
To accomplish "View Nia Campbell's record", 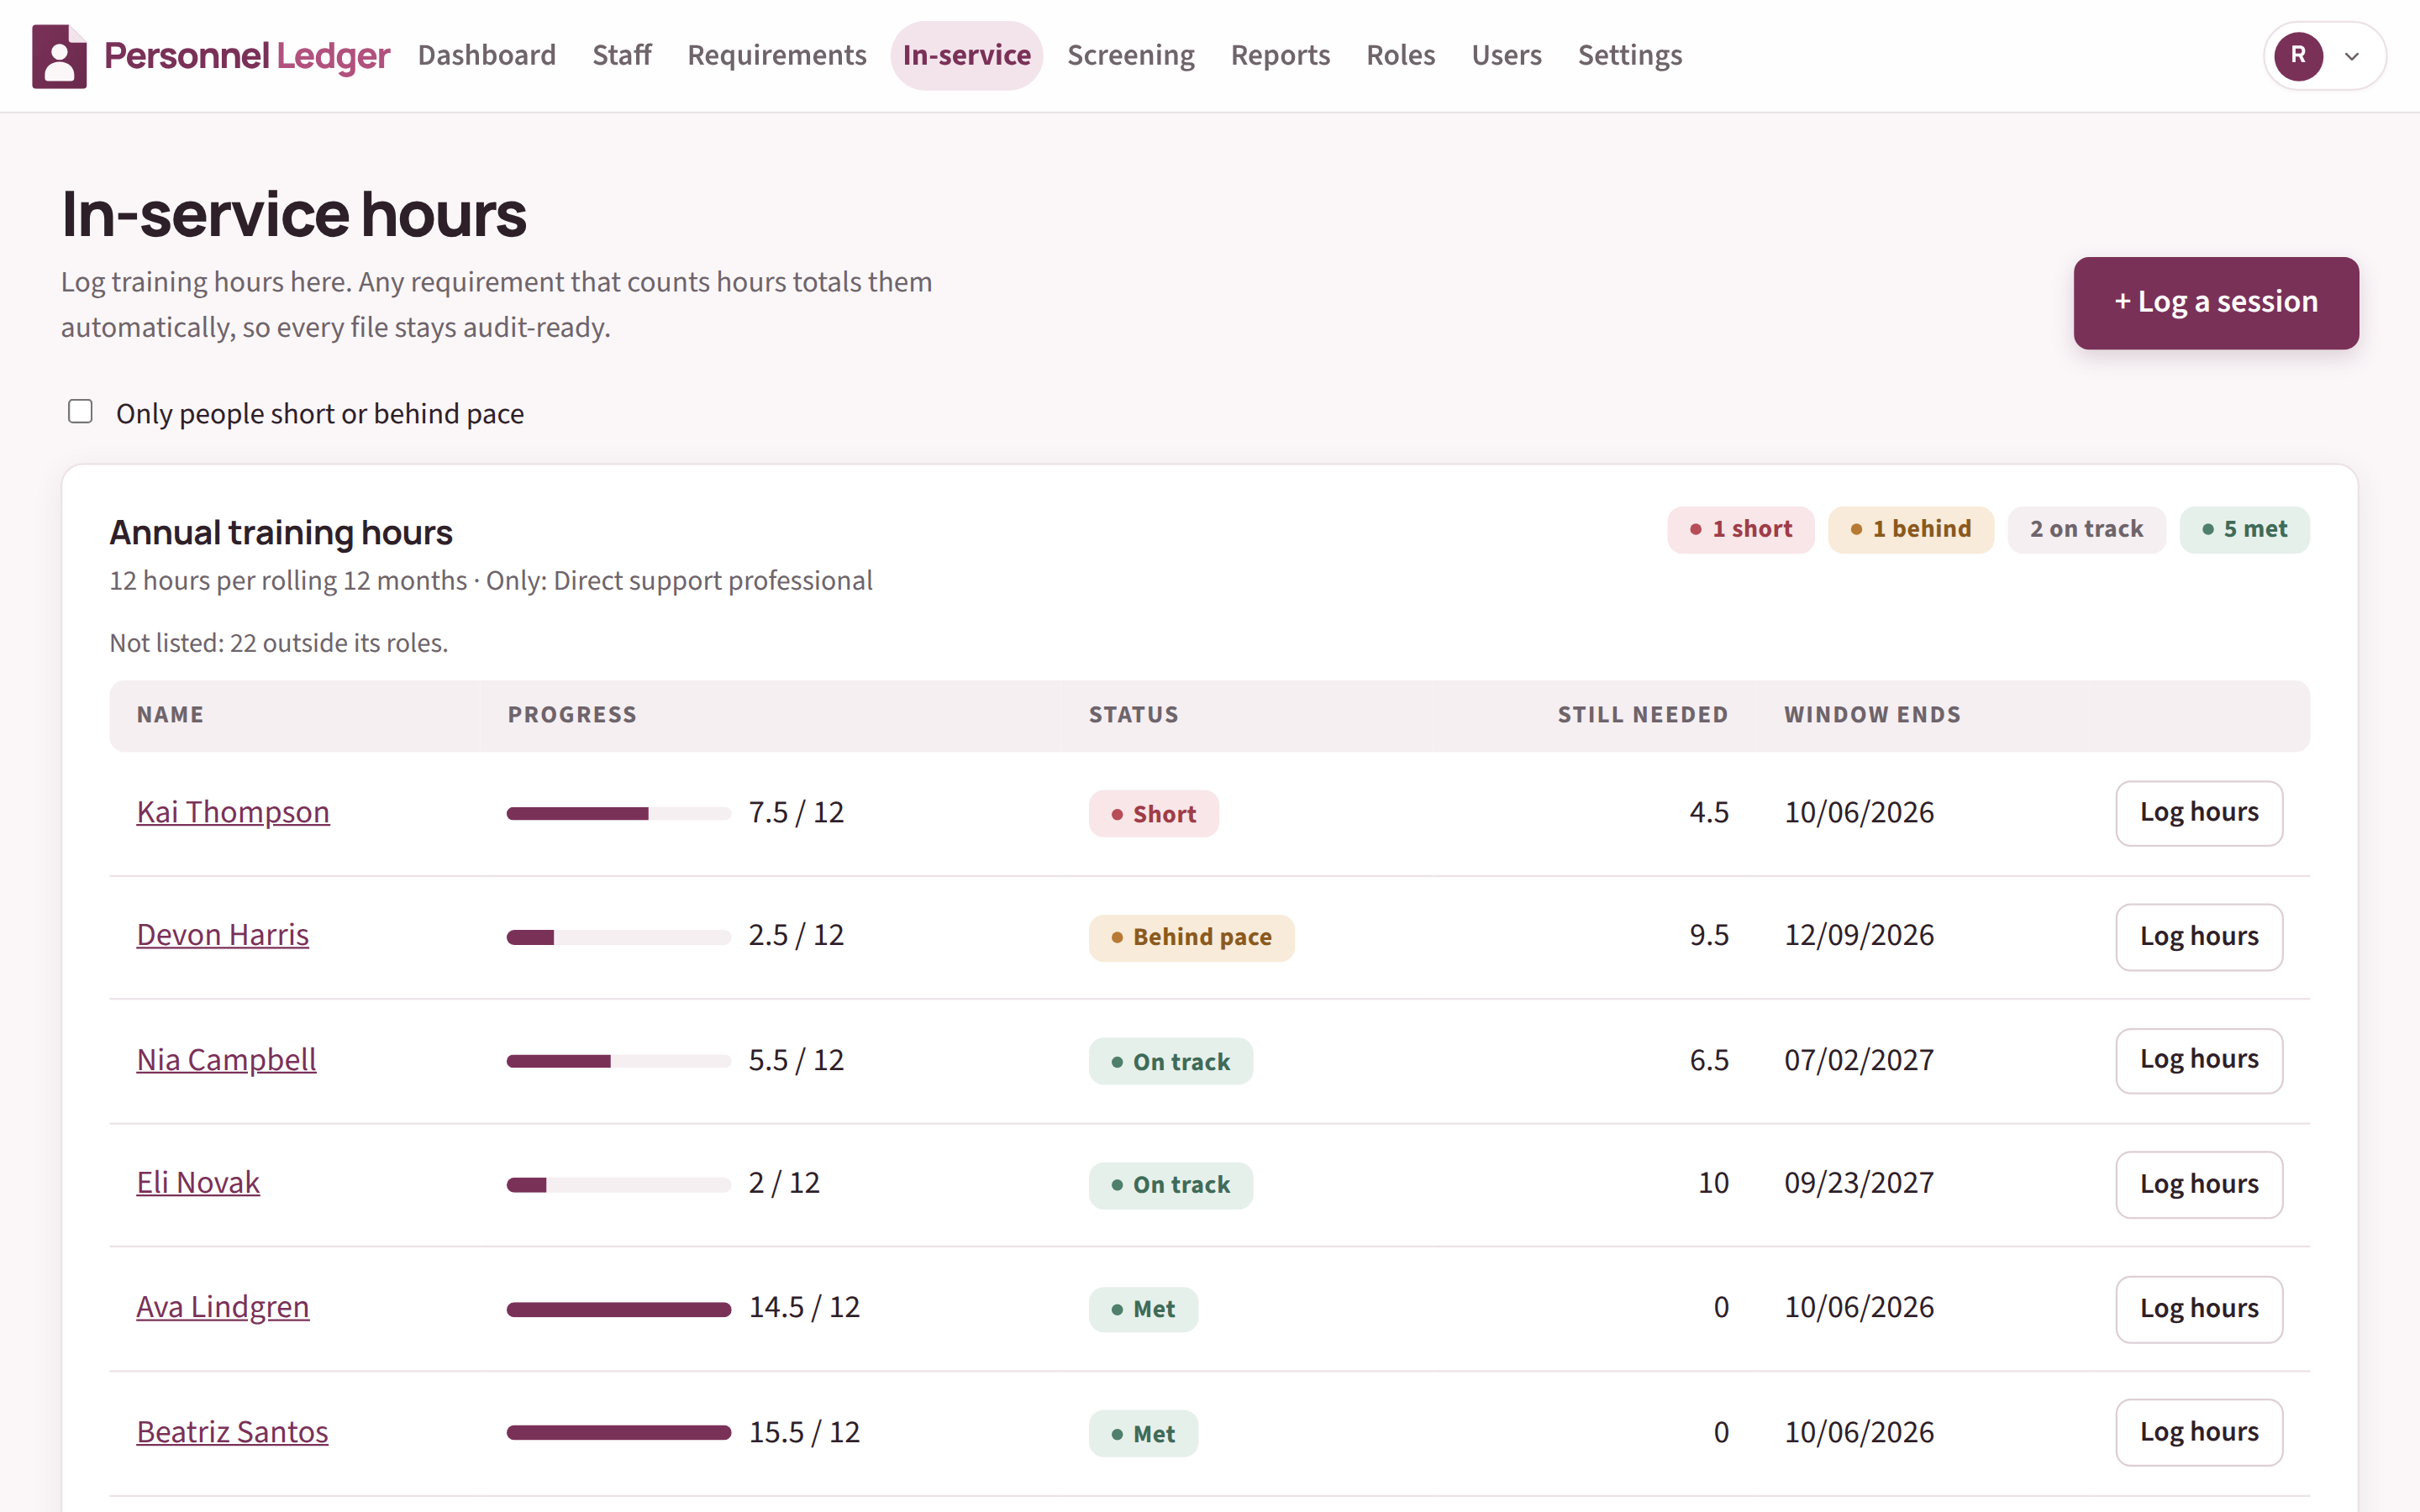I will (227, 1060).
